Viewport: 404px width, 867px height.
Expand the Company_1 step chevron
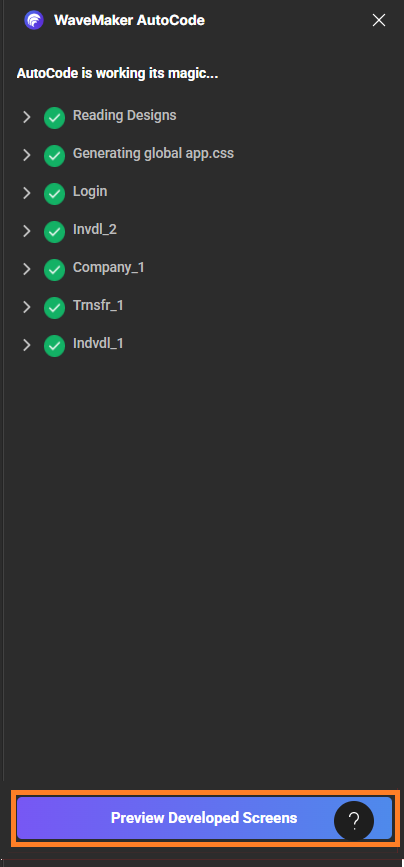click(x=26, y=269)
